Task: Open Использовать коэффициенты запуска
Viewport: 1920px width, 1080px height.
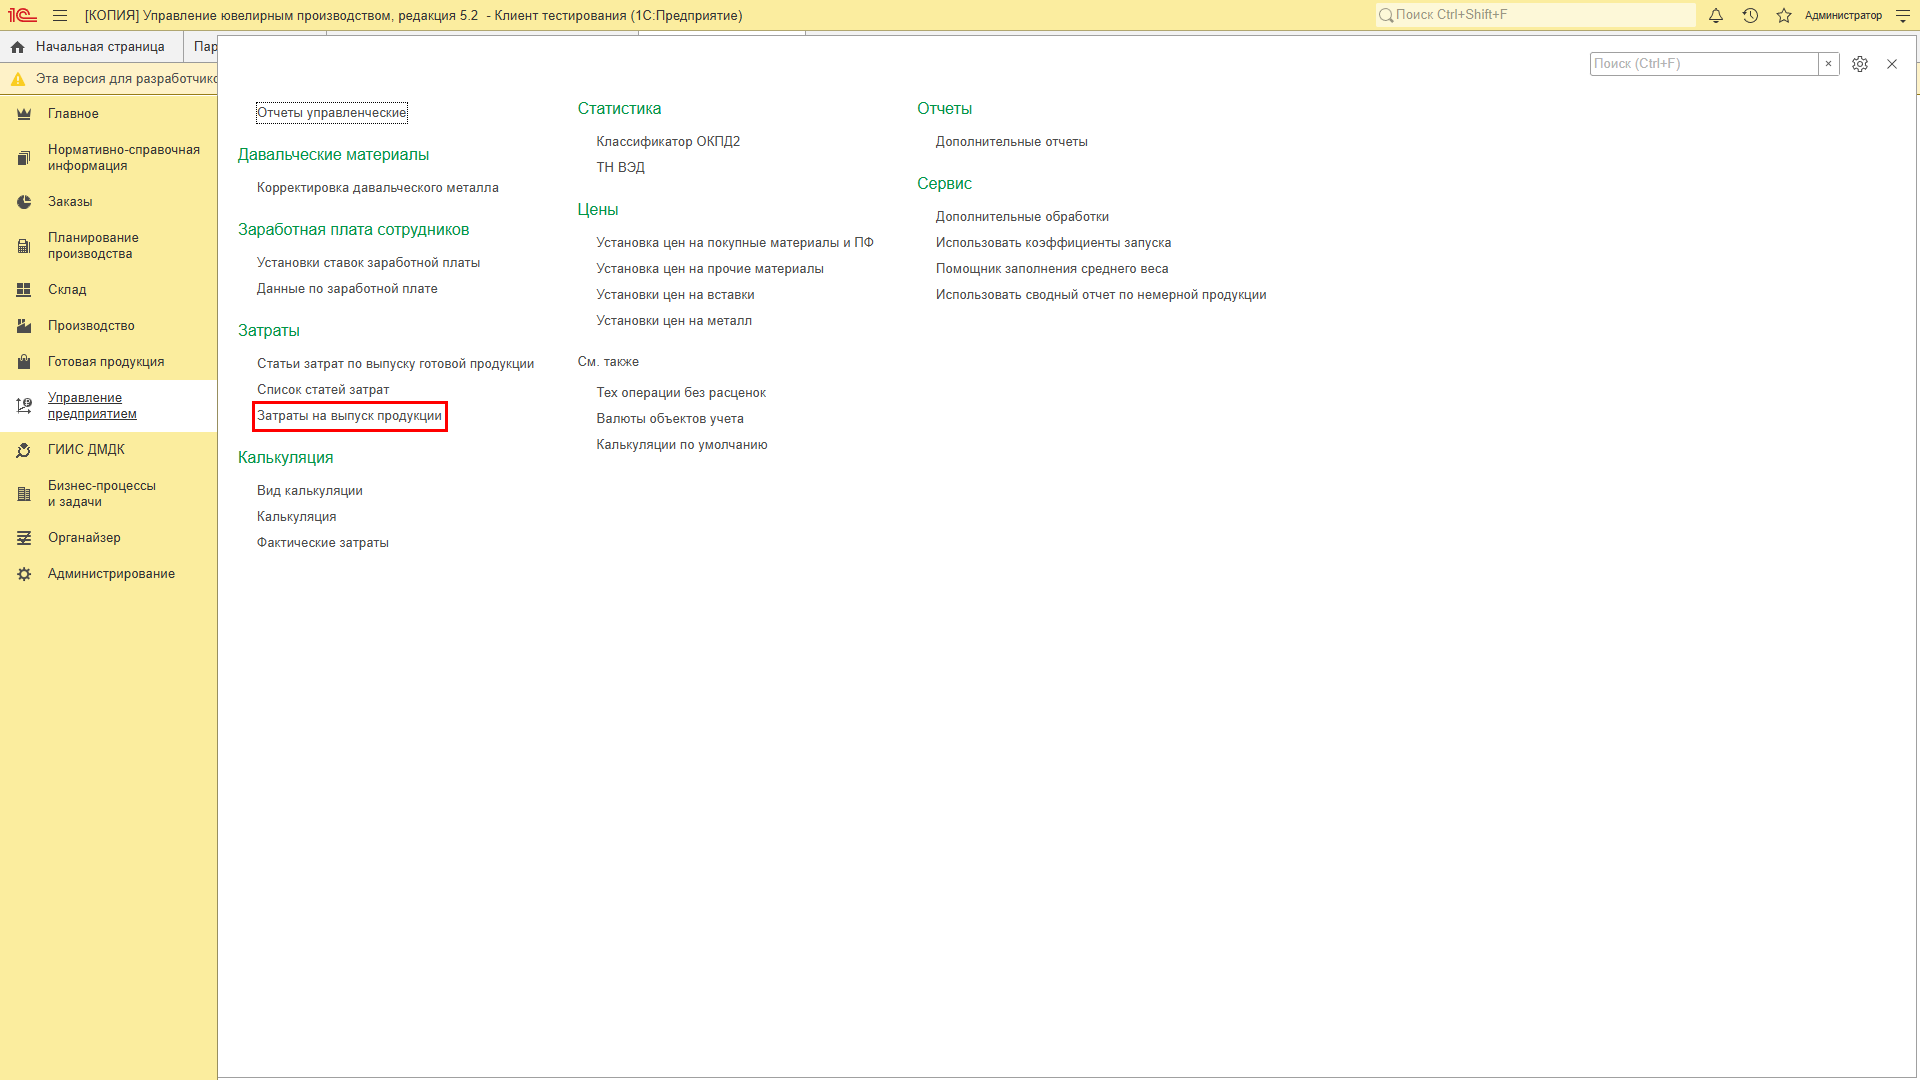Action: [1053, 243]
